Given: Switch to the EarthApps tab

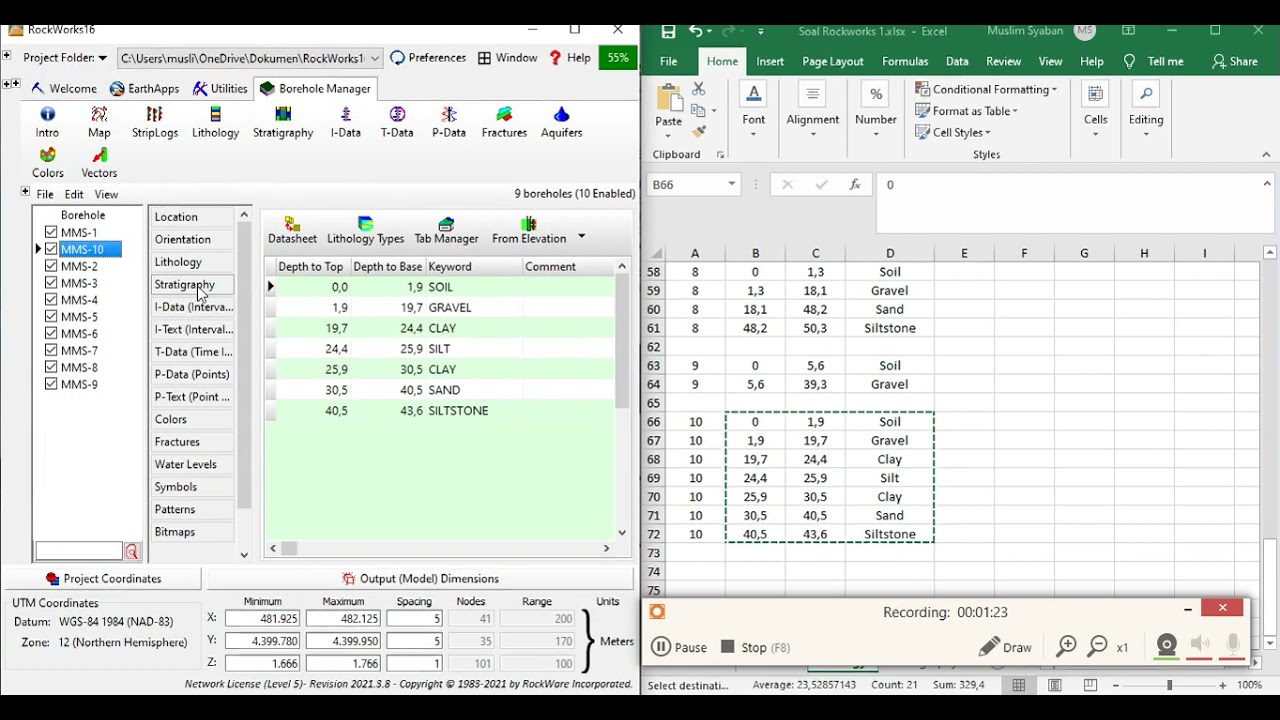Looking at the screenshot, I should 145,88.
